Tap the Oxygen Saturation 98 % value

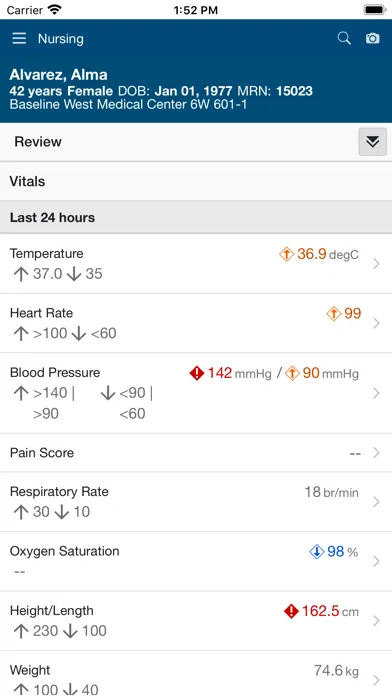pyautogui.click(x=342, y=552)
